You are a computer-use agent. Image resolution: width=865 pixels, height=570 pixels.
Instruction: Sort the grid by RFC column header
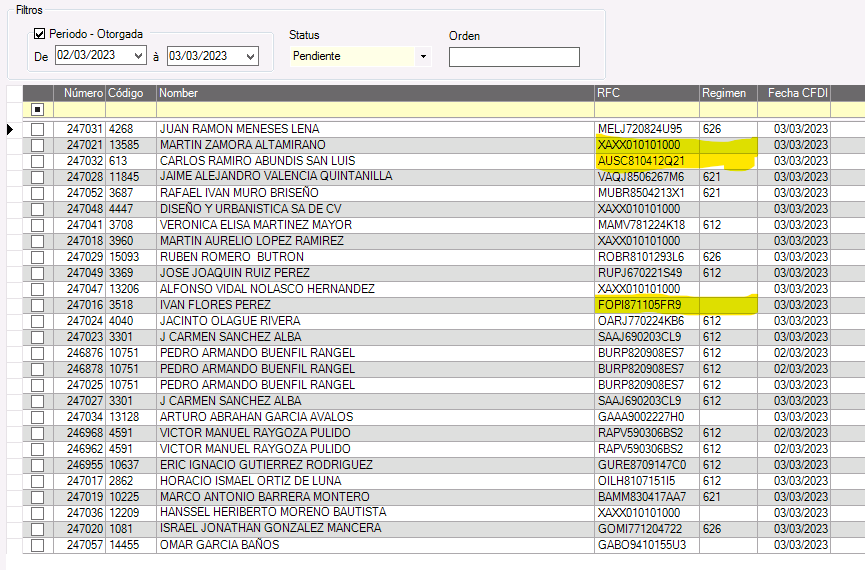pos(609,93)
